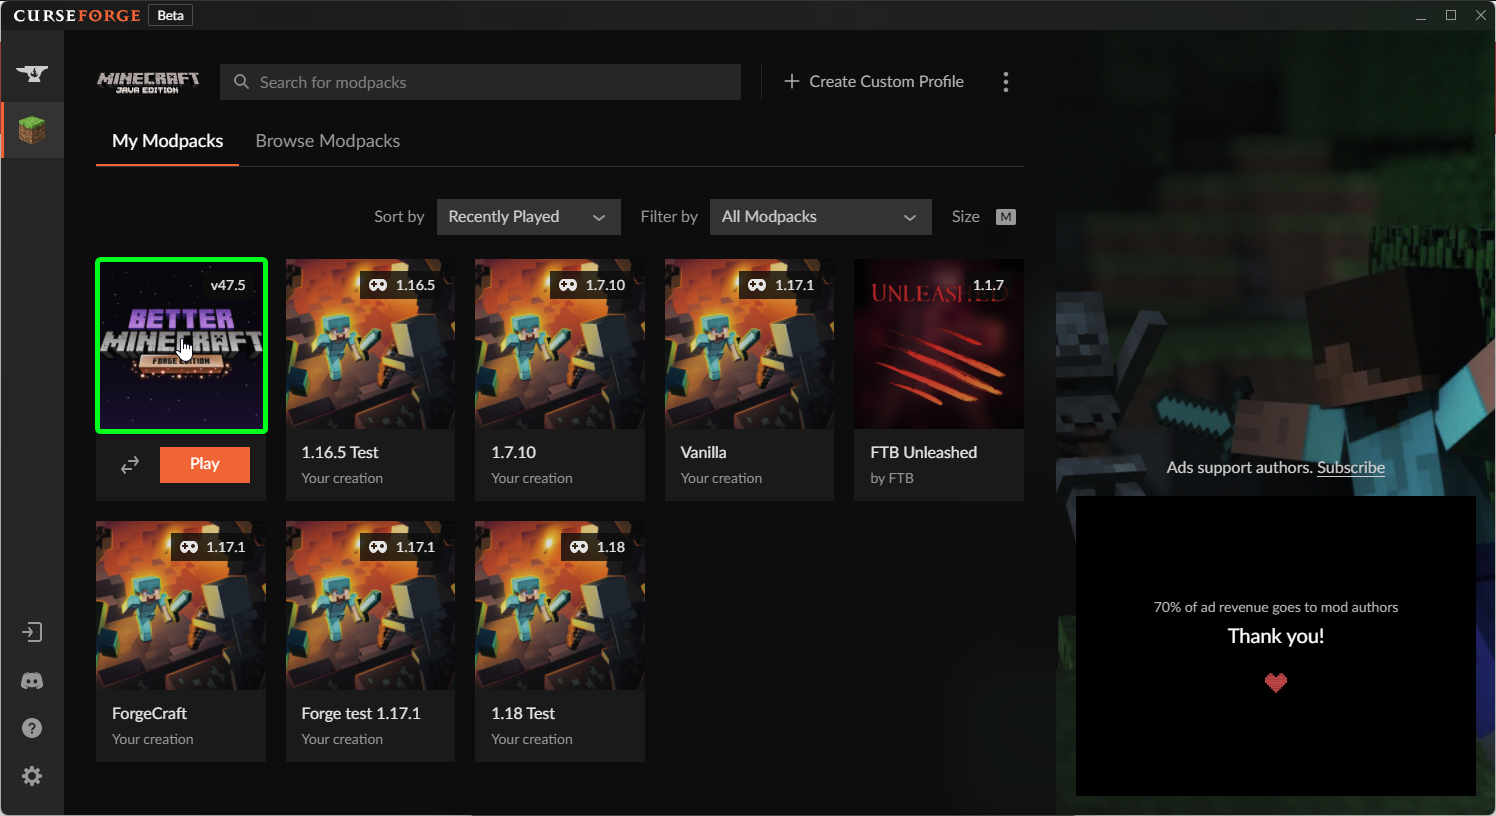This screenshot has width=1496, height=816.
Task: Open the 1.18 Test modpack thumbnail
Action: 560,605
